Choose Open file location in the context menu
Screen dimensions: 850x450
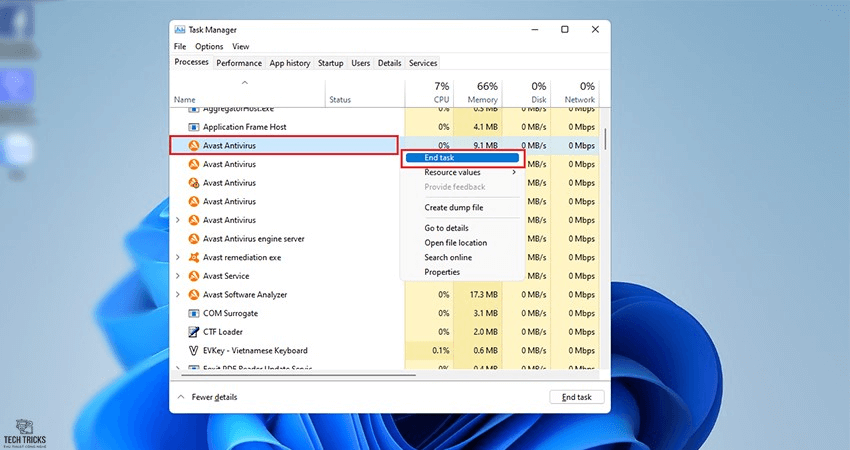(x=455, y=242)
